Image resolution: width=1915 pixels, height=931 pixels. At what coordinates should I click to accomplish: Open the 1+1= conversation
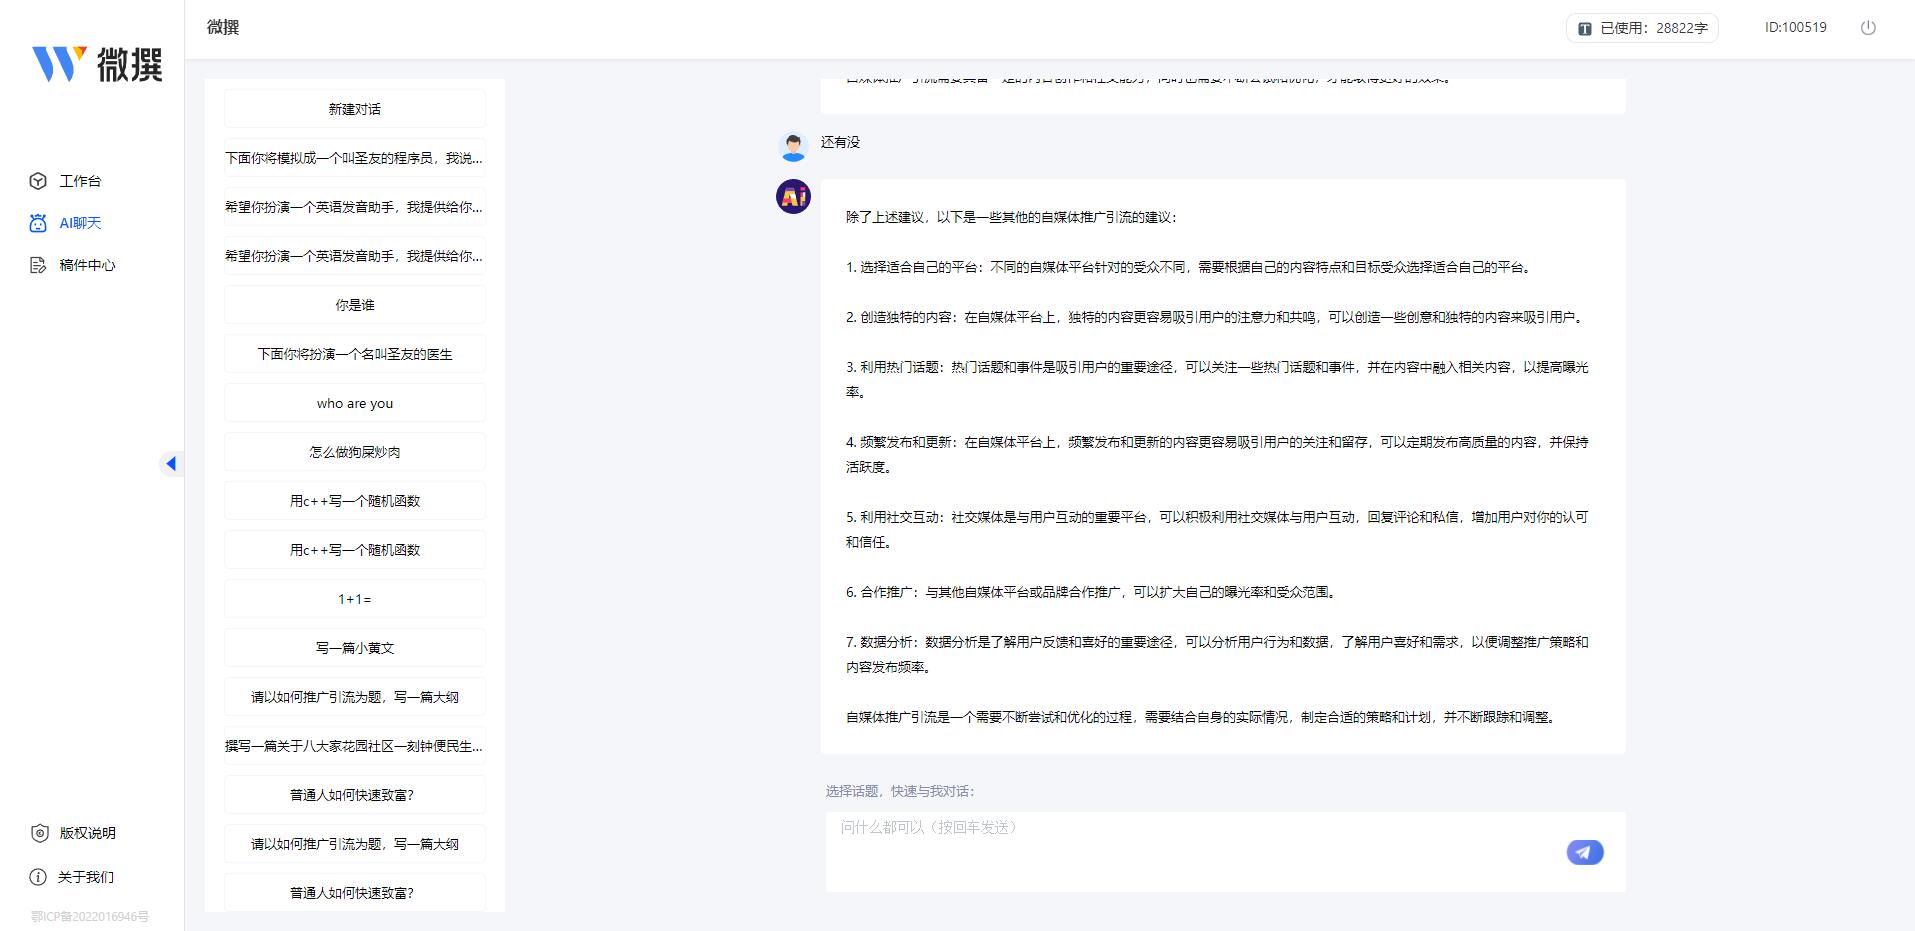354,598
